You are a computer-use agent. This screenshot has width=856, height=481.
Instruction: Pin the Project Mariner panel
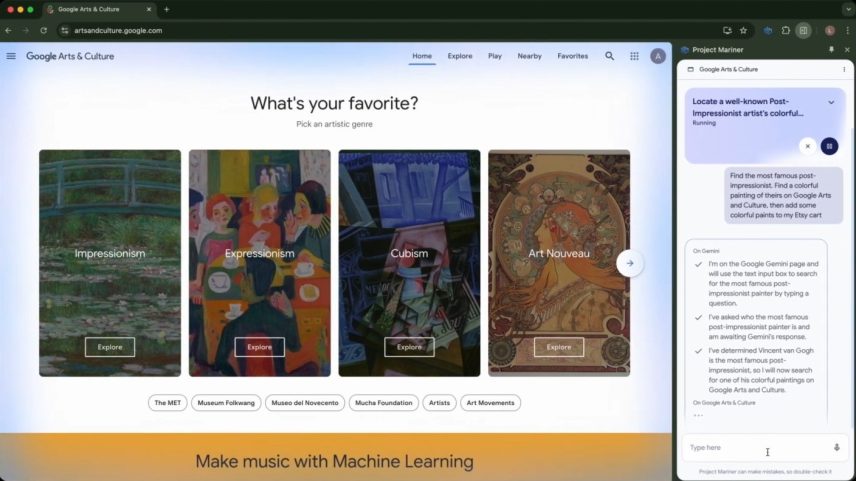(831, 50)
